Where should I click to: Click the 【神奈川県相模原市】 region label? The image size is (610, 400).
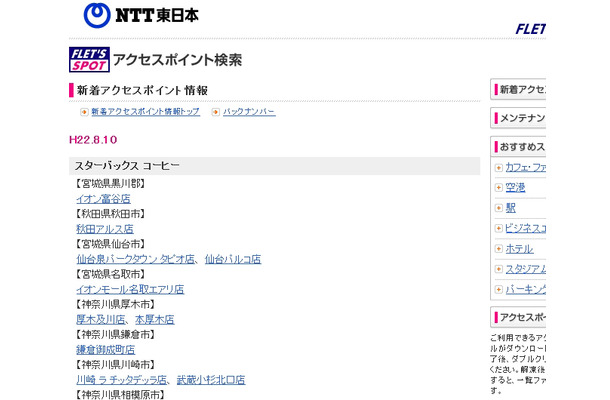click(120, 395)
